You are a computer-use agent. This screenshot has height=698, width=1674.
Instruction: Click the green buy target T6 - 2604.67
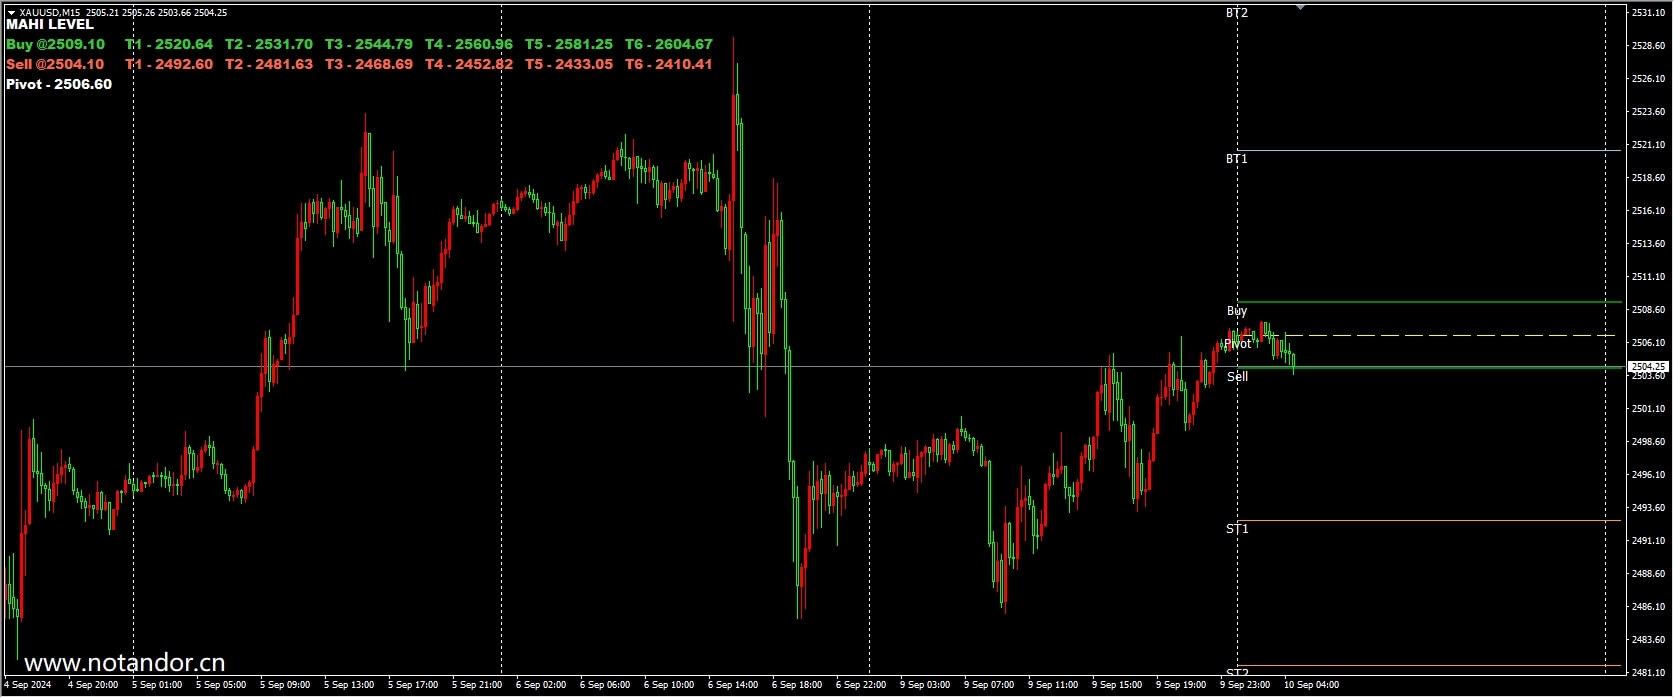coord(669,45)
